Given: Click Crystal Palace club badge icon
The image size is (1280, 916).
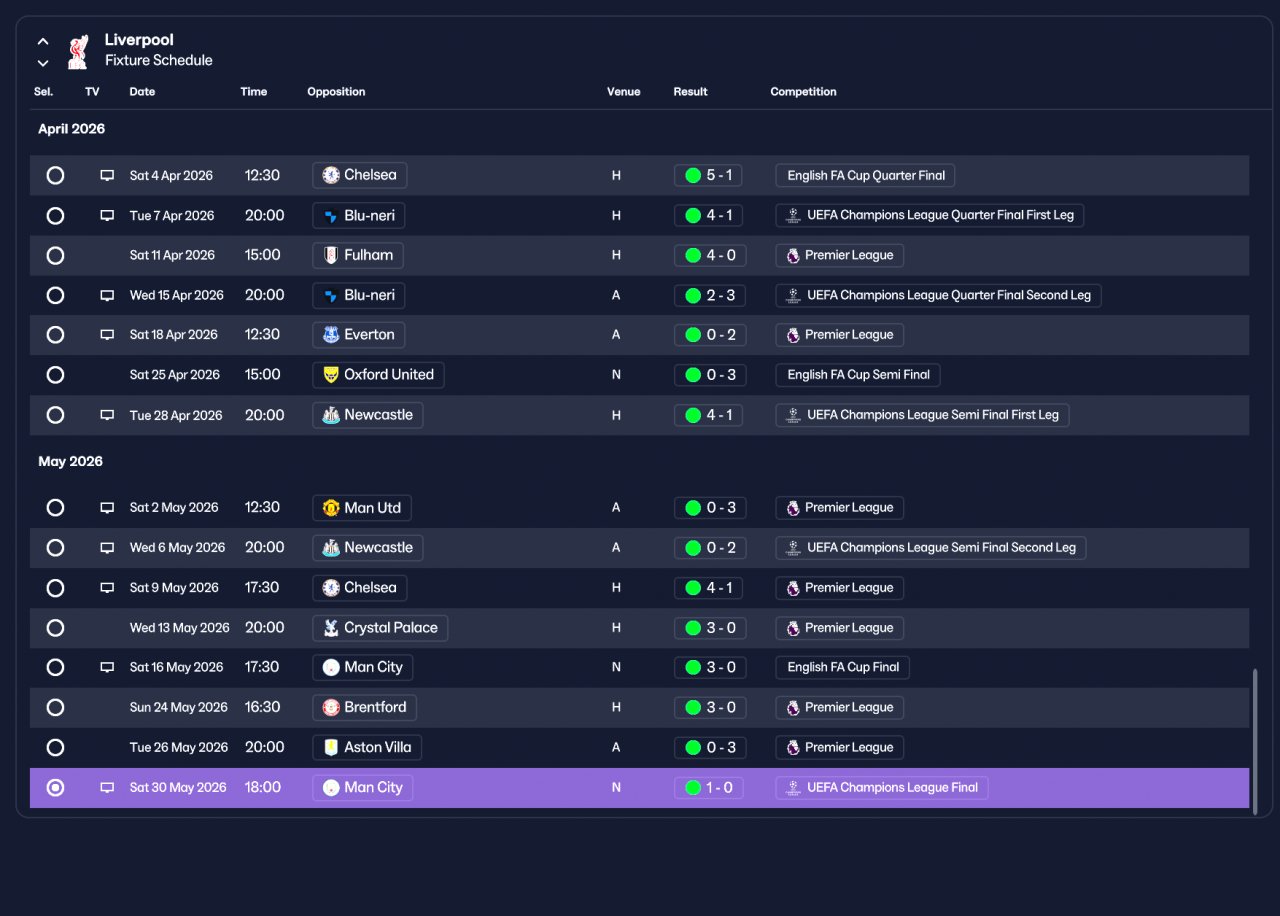Looking at the screenshot, I should click(331, 628).
